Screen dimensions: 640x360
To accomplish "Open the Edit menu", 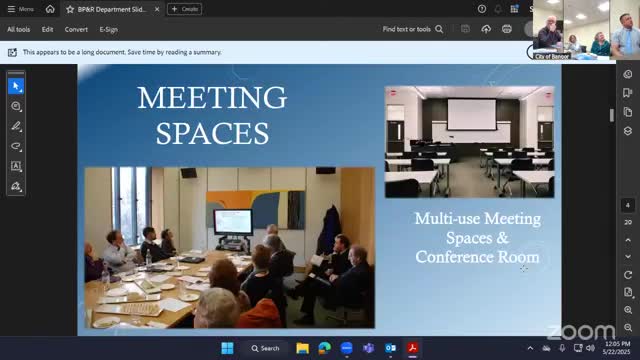I will tap(47, 29).
